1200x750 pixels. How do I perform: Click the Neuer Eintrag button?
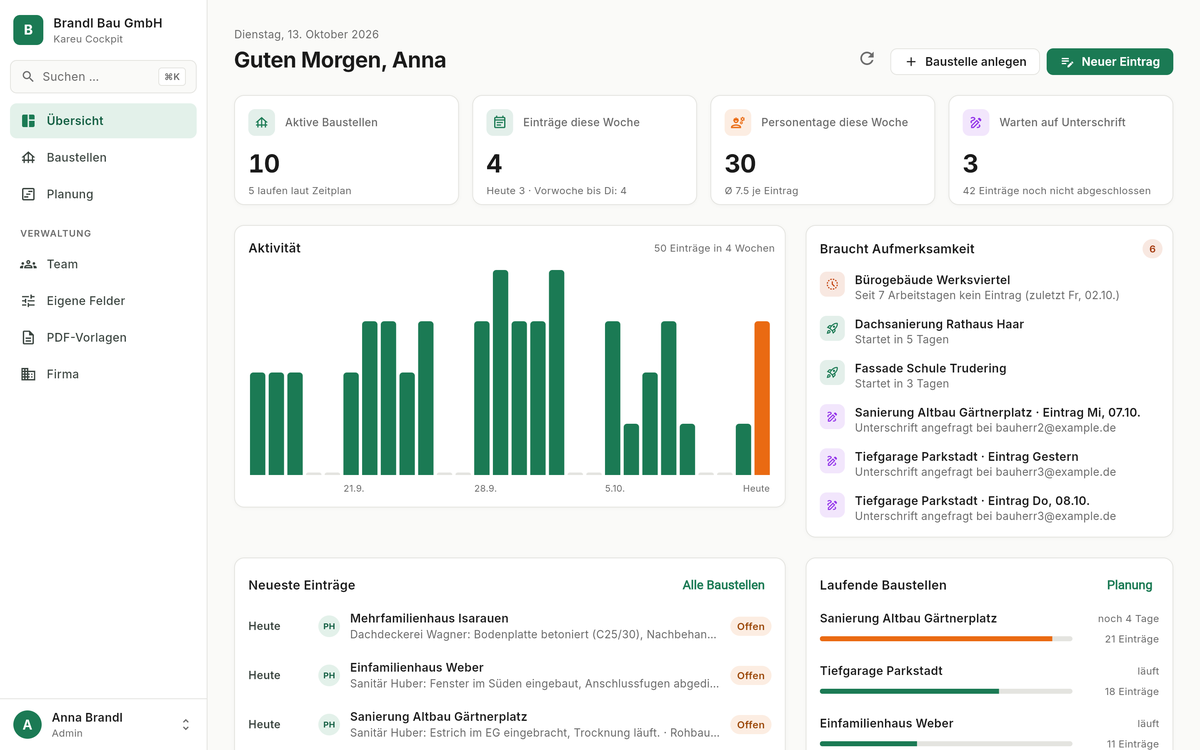click(1110, 62)
